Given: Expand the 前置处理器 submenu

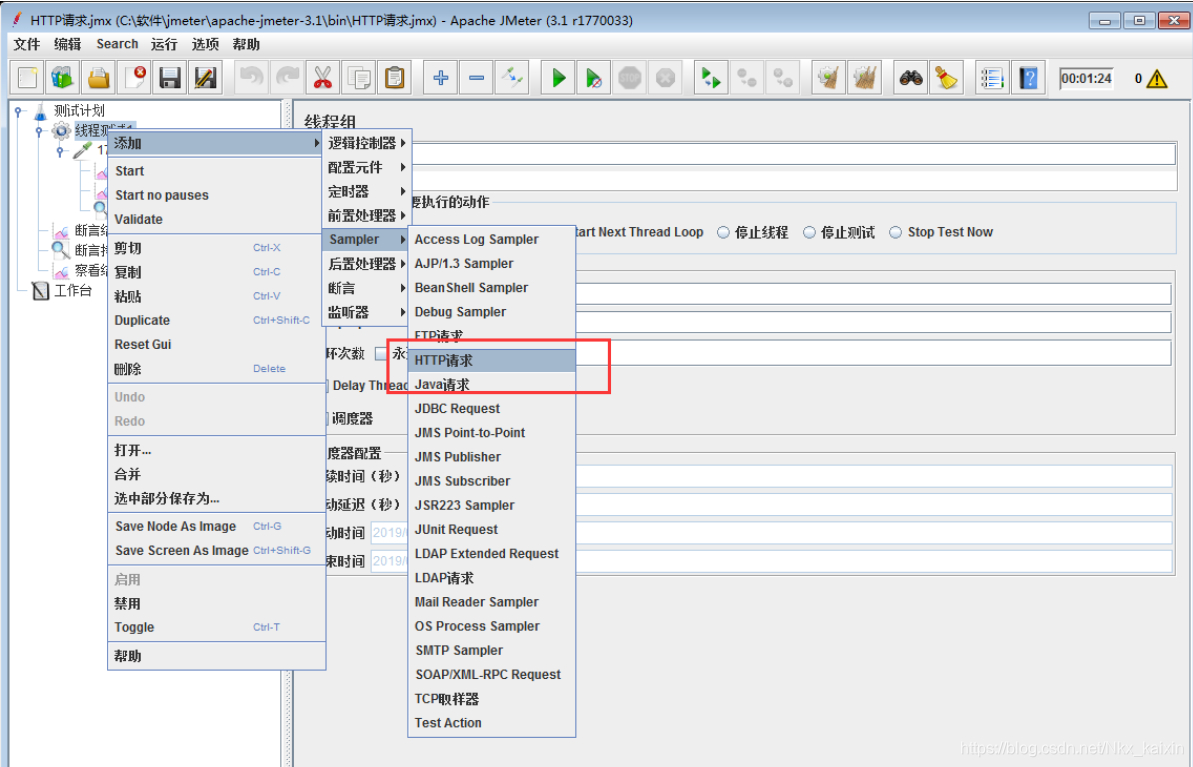Looking at the screenshot, I should (367, 215).
